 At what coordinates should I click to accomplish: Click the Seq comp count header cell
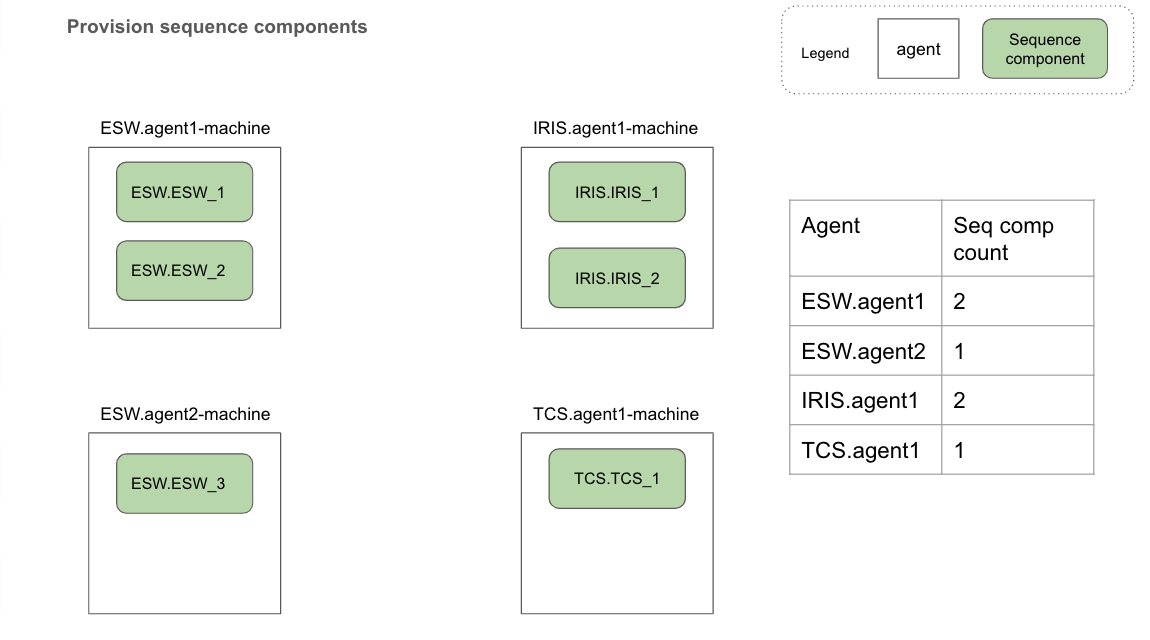tap(1017, 238)
